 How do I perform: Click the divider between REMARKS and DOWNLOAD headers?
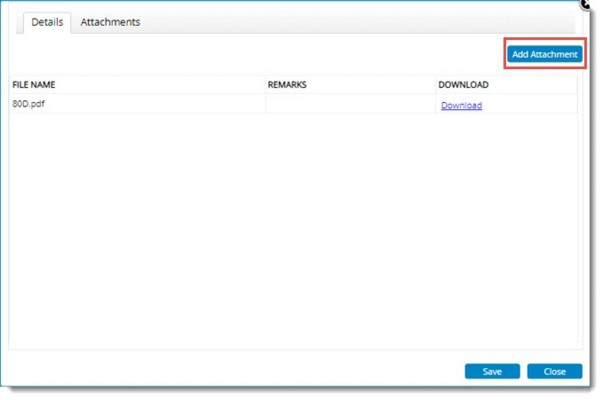pyautogui.click(x=435, y=85)
